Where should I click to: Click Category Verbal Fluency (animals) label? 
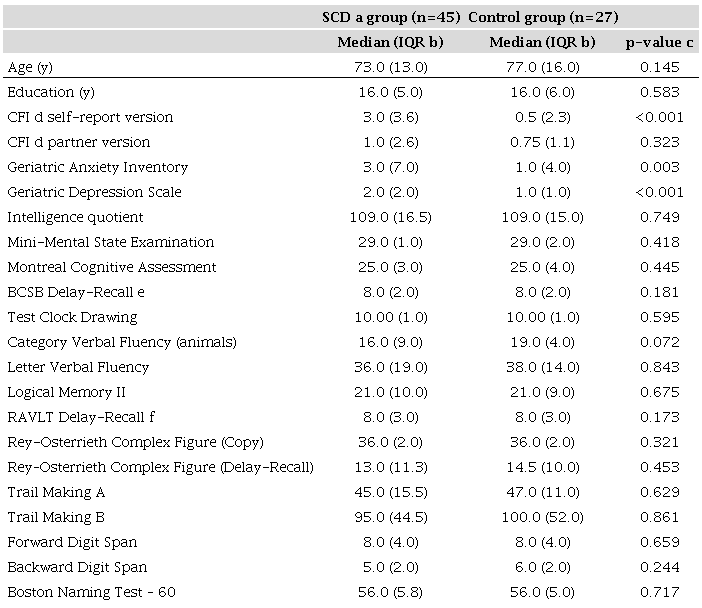(x=122, y=342)
